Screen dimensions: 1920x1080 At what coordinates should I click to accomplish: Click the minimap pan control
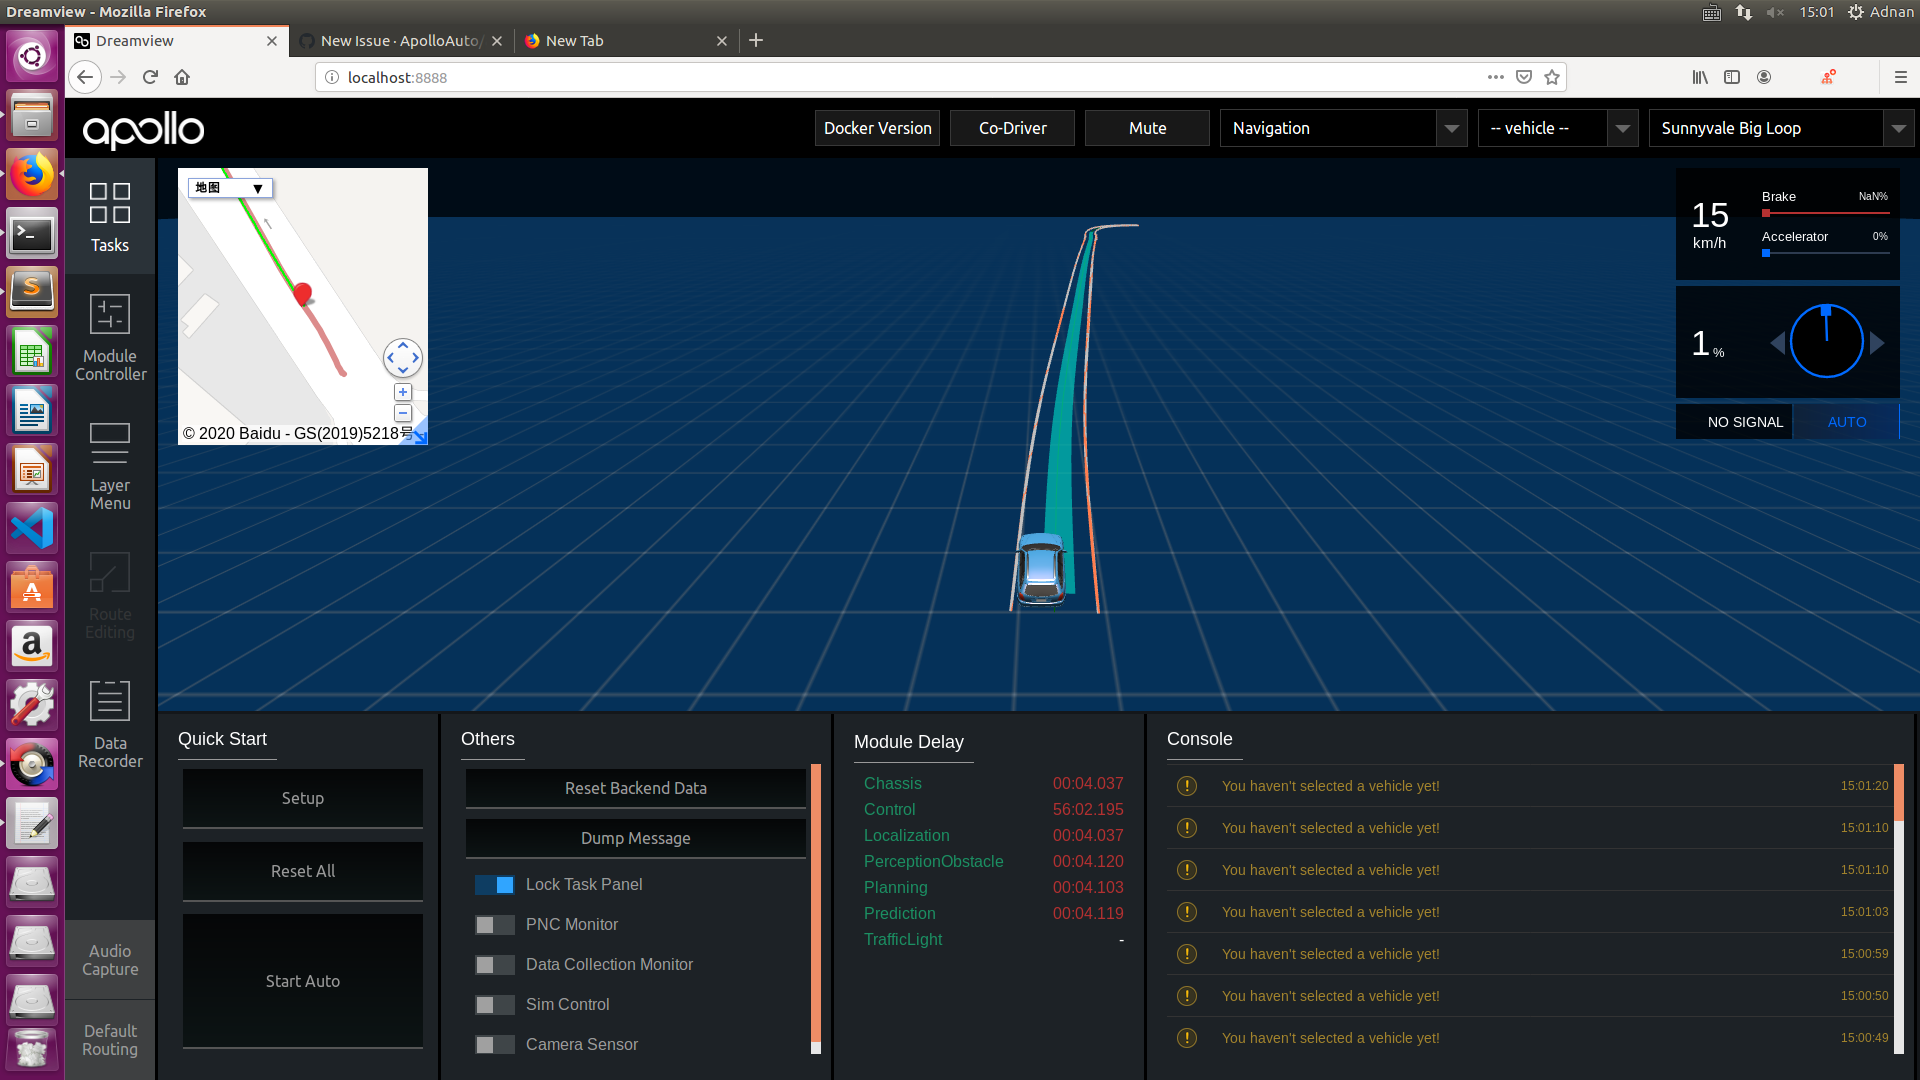[403, 357]
